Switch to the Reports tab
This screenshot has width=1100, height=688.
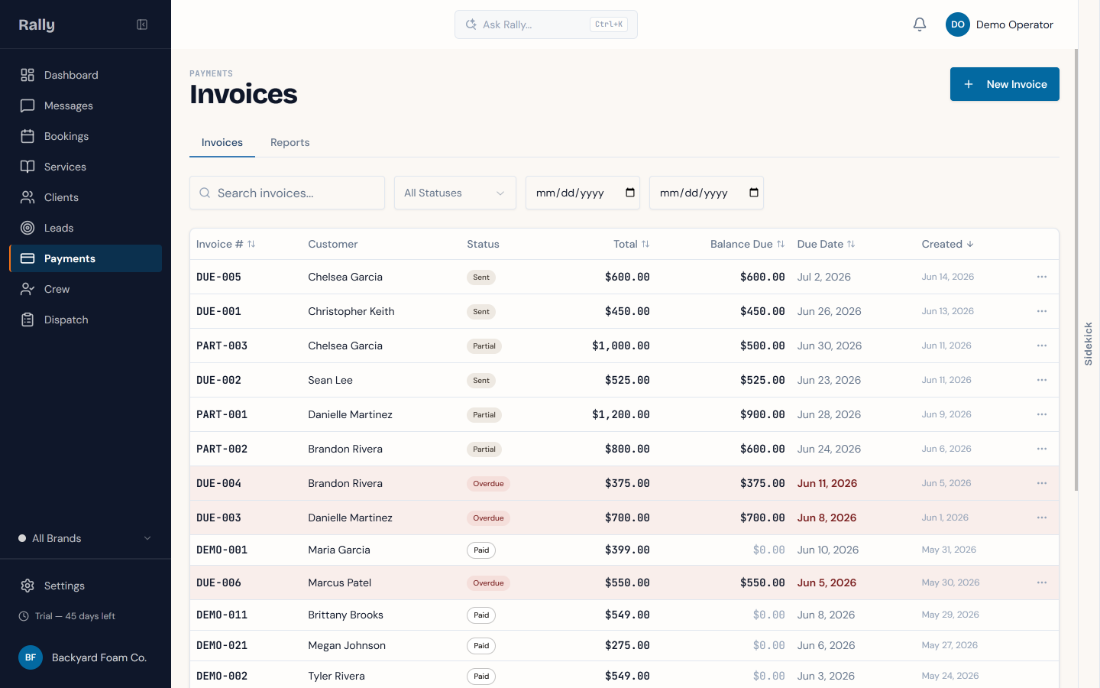290,142
